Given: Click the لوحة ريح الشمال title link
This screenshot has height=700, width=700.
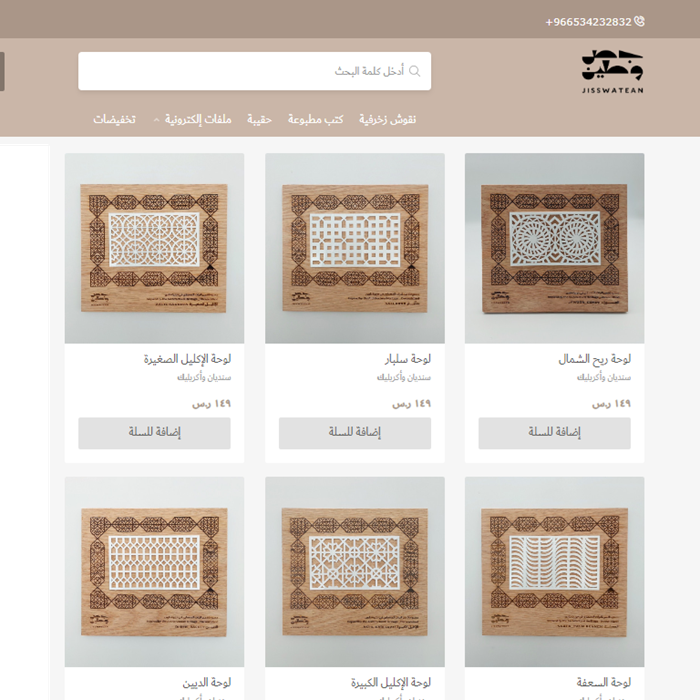Looking at the screenshot, I should click(594, 359).
